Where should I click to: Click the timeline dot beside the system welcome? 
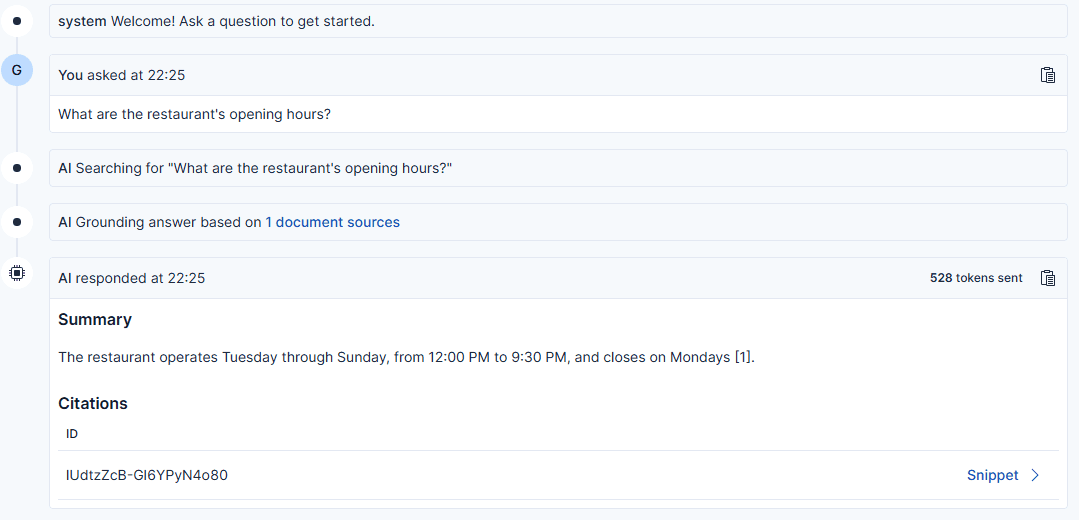click(17, 20)
